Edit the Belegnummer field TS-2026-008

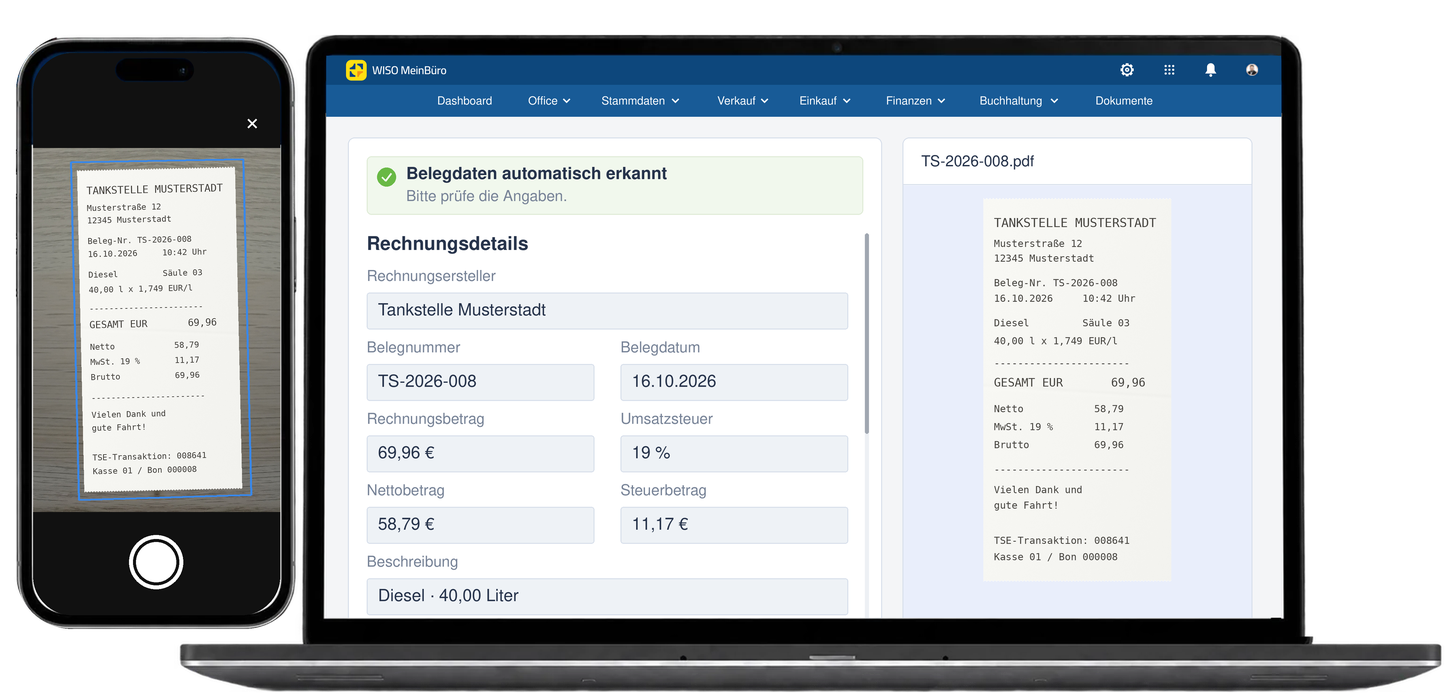click(480, 382)
